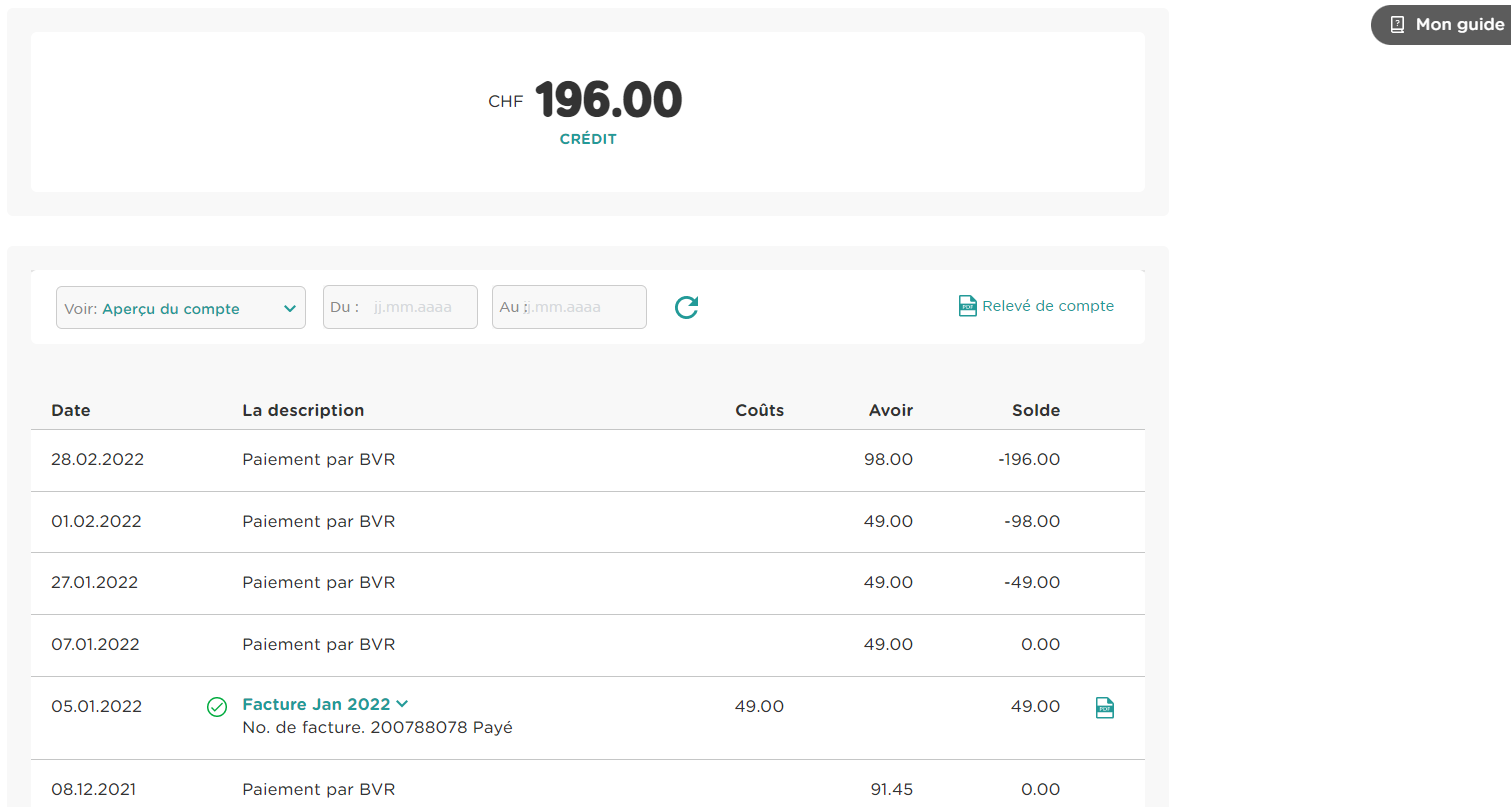1511x807 pixels.
Task: Click the -49.00 balance value
Action: click(1032, 582)
